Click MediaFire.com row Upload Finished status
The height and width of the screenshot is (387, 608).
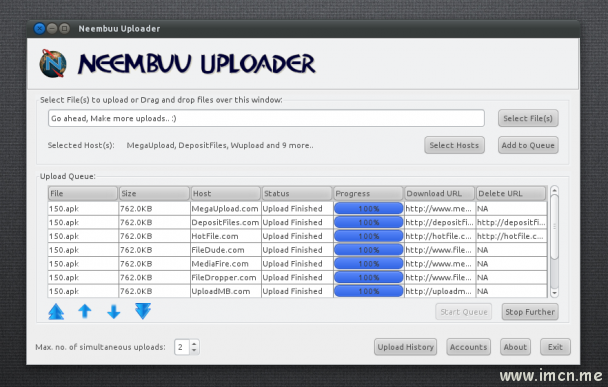pos(297,264)
